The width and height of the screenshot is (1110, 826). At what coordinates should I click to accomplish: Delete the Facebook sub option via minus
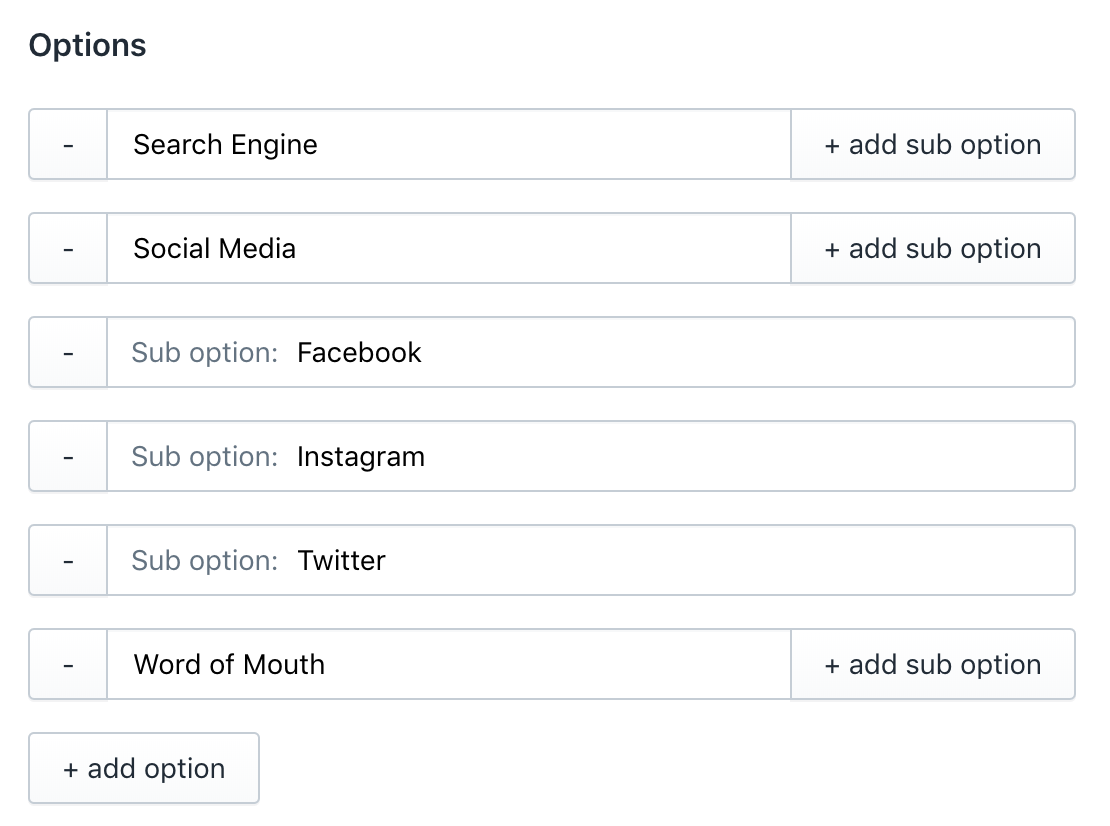tap(68, 353)
